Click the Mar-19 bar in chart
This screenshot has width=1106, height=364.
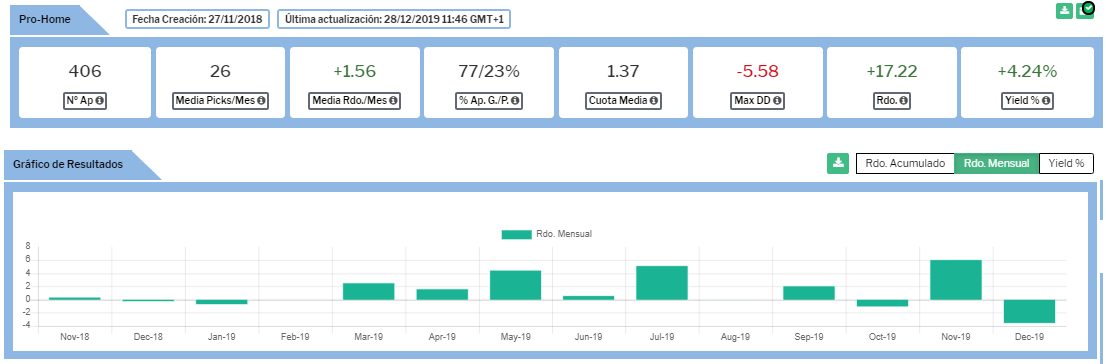[x=368, y=291]
